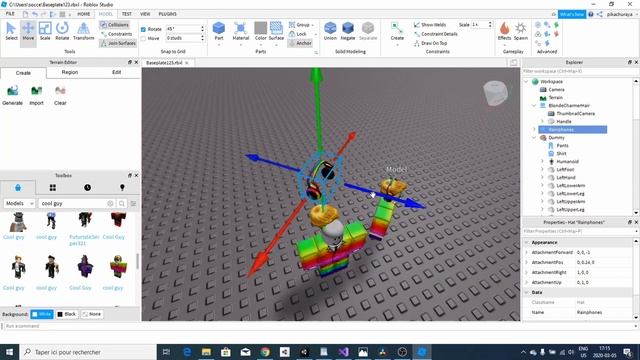Switch to the TEST ribbon tab
640x360 pixels.
tap(127, 14)
